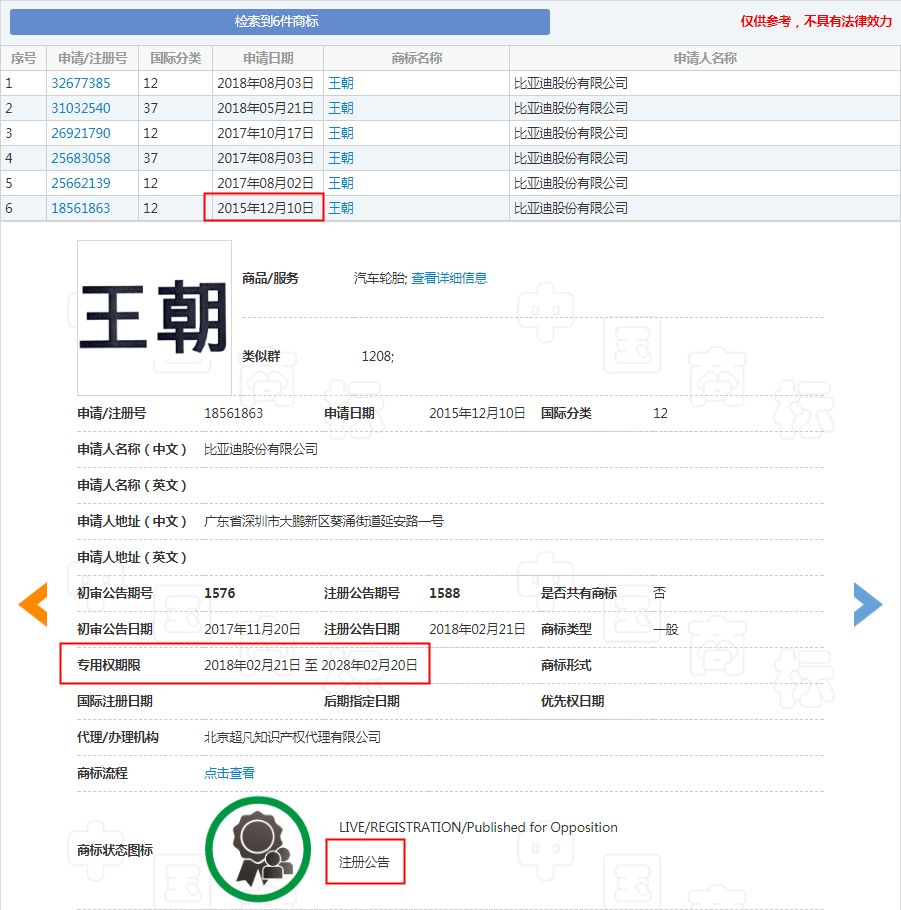Screen dimensions: 901x910
Task: Click 王朝 trademark name in row 2
Action: pyautogui.click(x=341, y=108)
